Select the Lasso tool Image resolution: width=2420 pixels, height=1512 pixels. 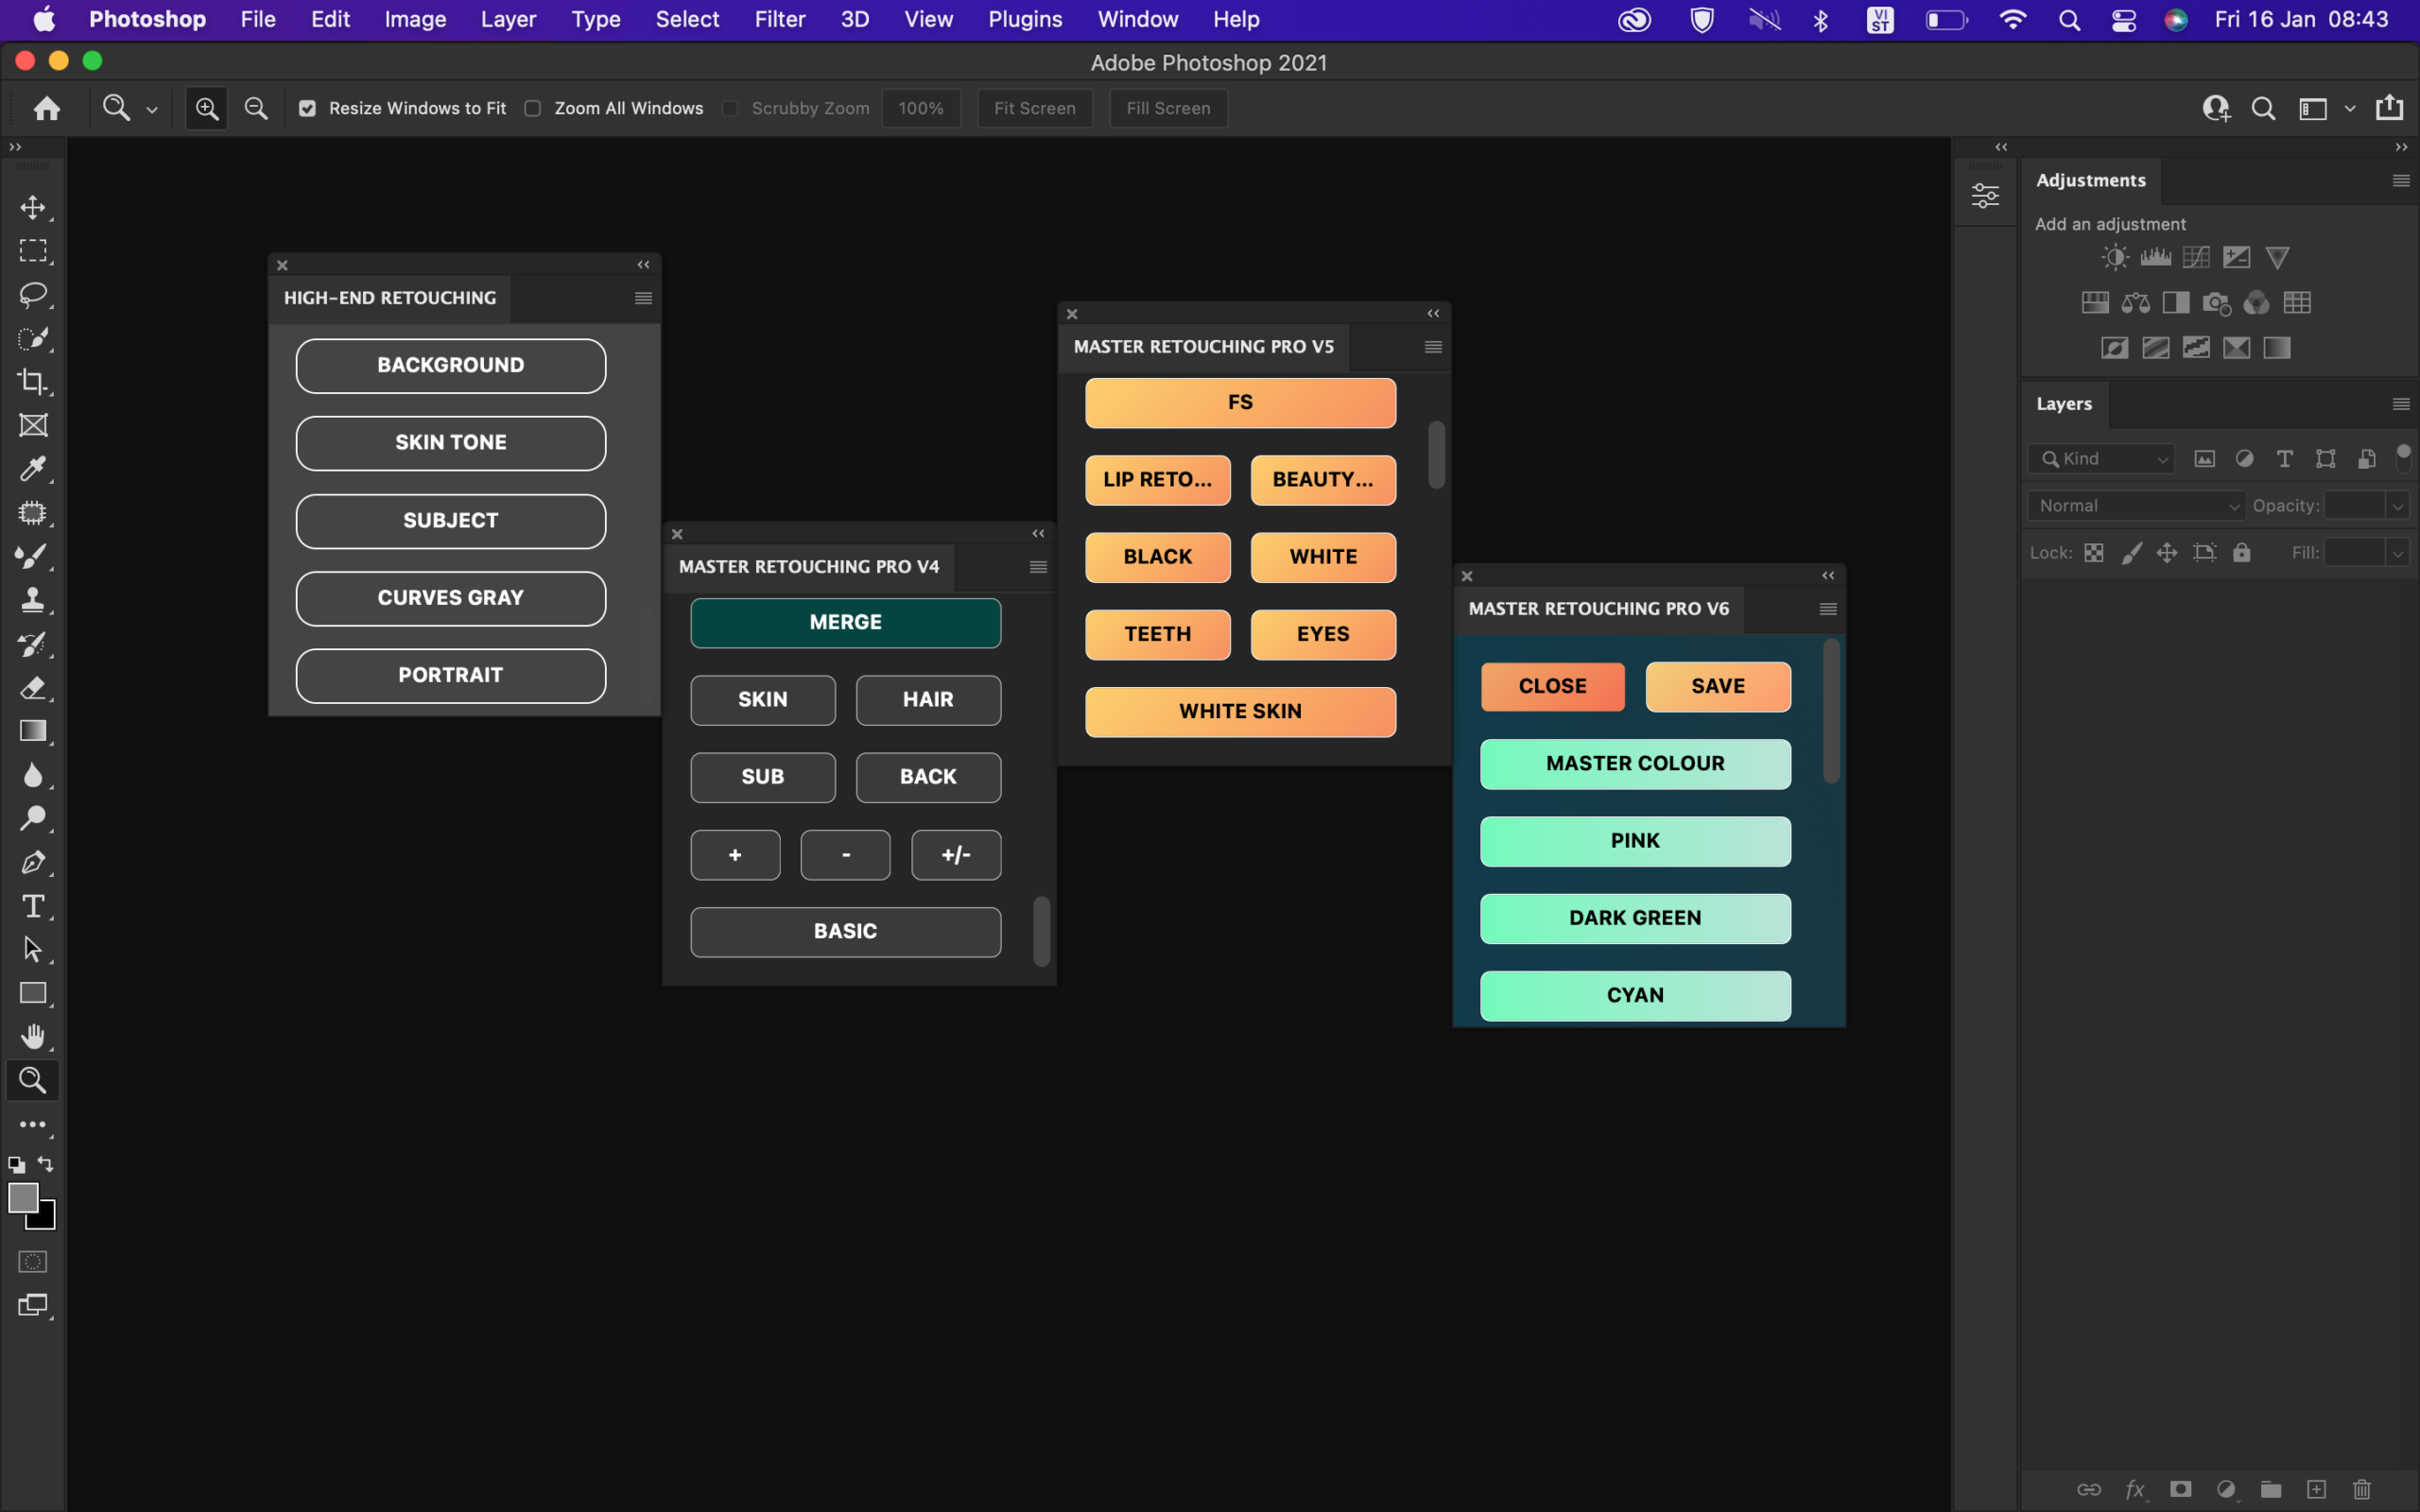[x=33, y=294]
